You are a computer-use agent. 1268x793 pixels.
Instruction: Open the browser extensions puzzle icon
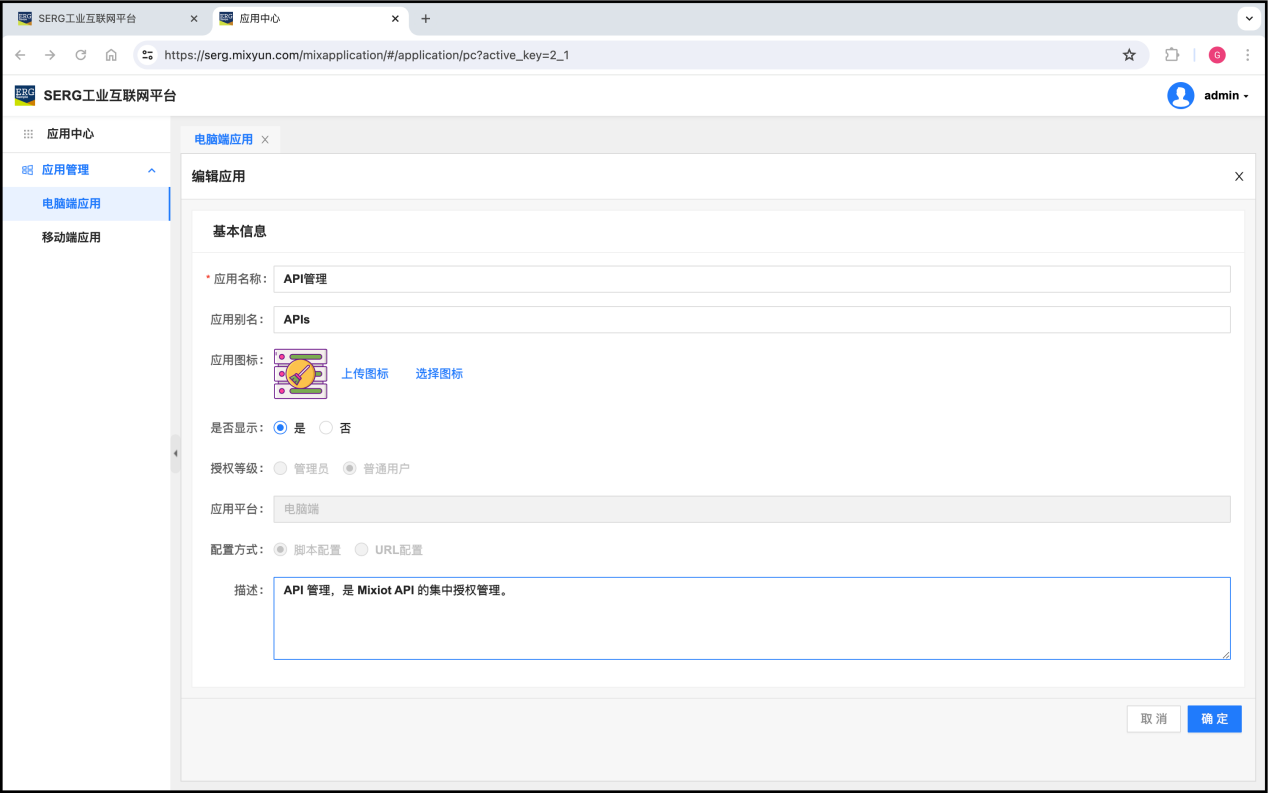click(x=1172, y=55)
